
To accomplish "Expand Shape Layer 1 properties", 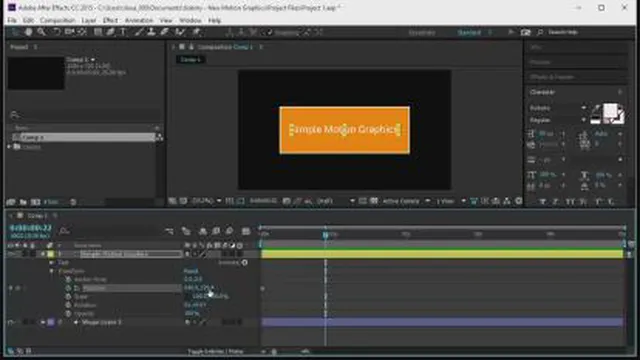I will tap(43, 322).
